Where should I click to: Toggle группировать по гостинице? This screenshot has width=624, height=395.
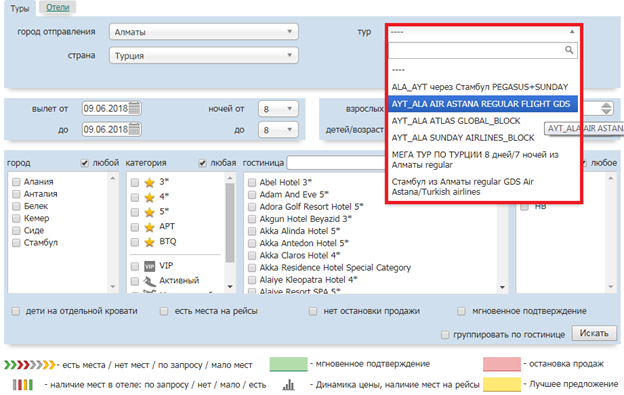click(445, 335)
